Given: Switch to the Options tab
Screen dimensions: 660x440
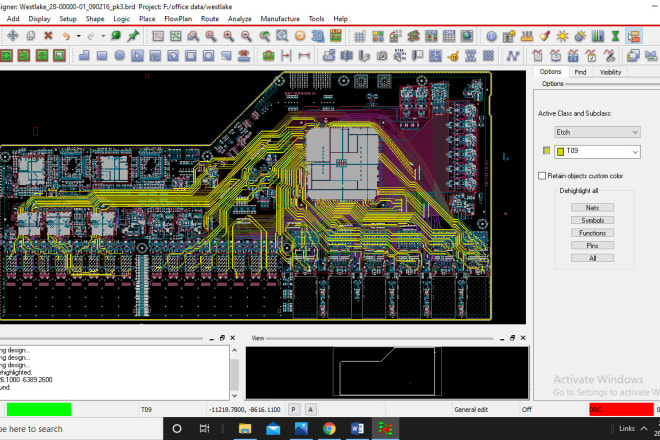Looking at the screenshot, I should point(550,72).
